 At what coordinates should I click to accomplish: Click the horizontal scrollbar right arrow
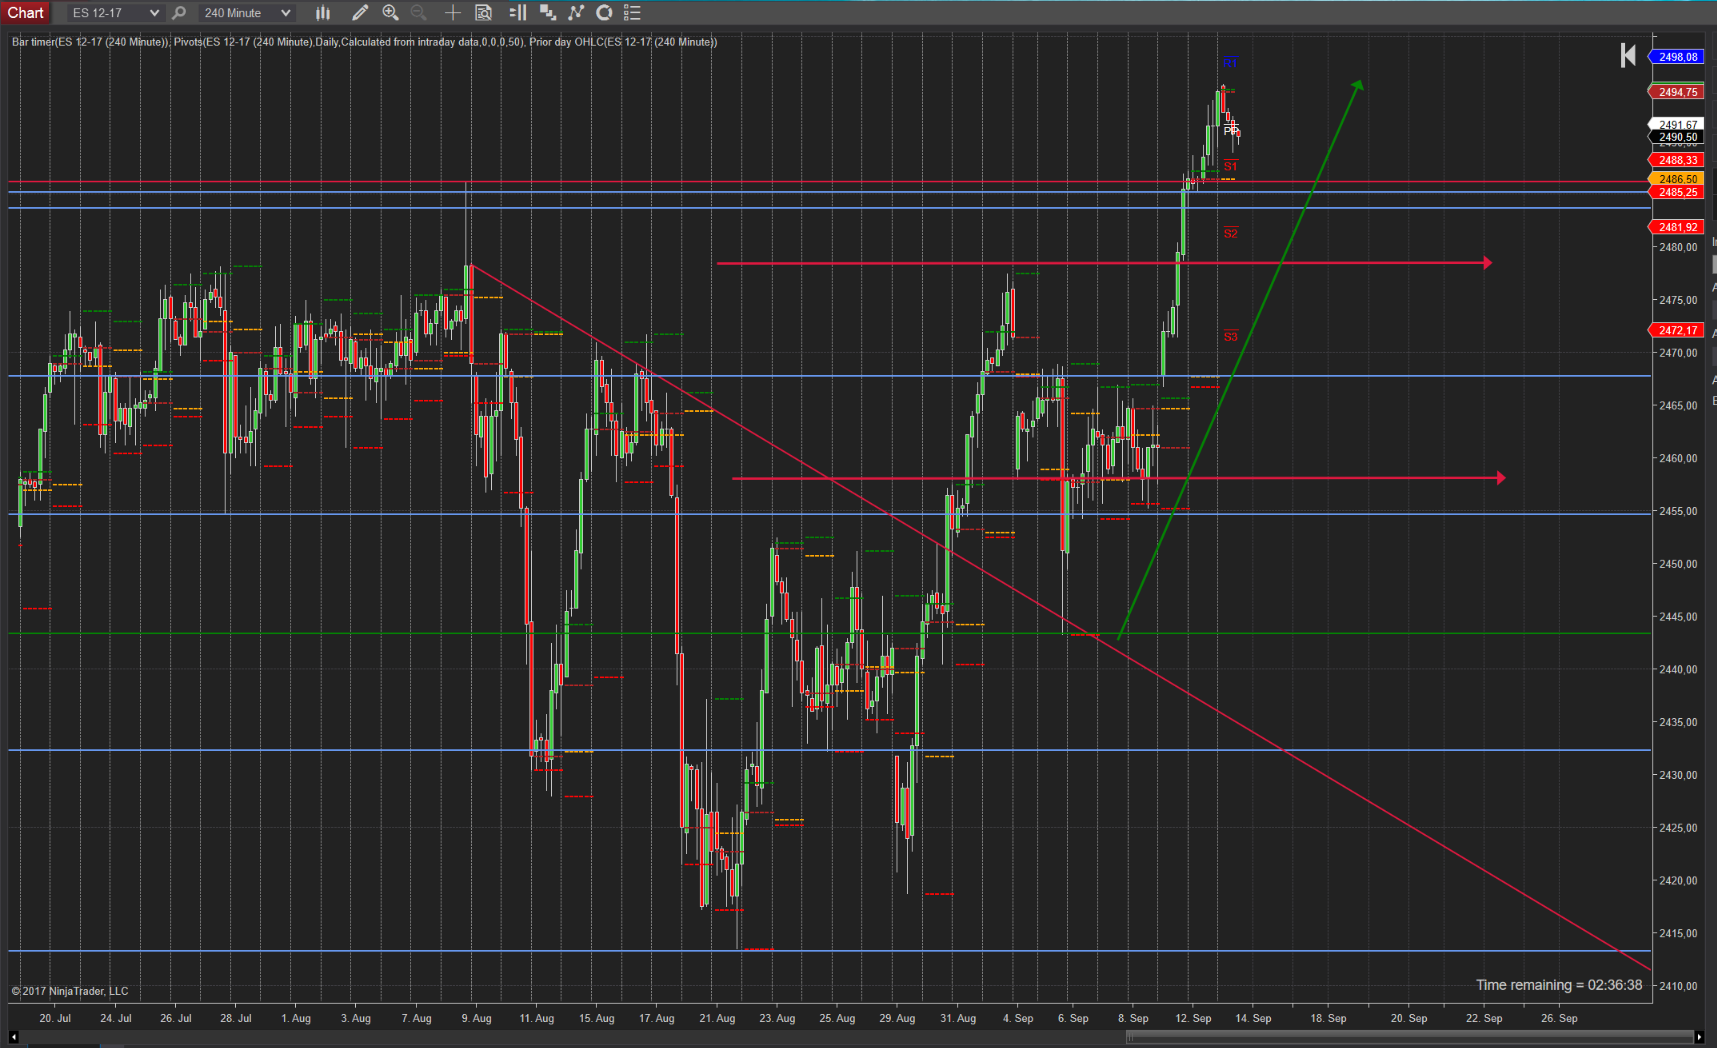[x=1698, y=1037]
